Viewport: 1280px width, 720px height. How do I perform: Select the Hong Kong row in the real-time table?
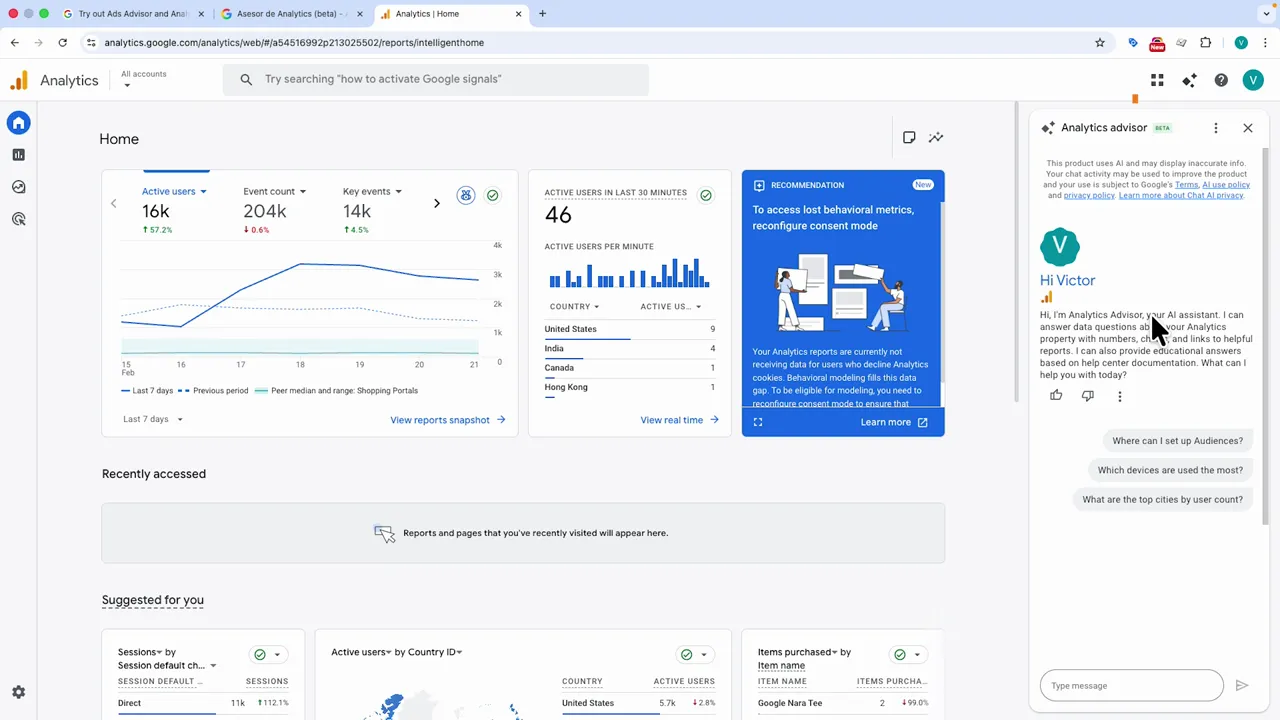pyautogui.click(x=630, y=387)
